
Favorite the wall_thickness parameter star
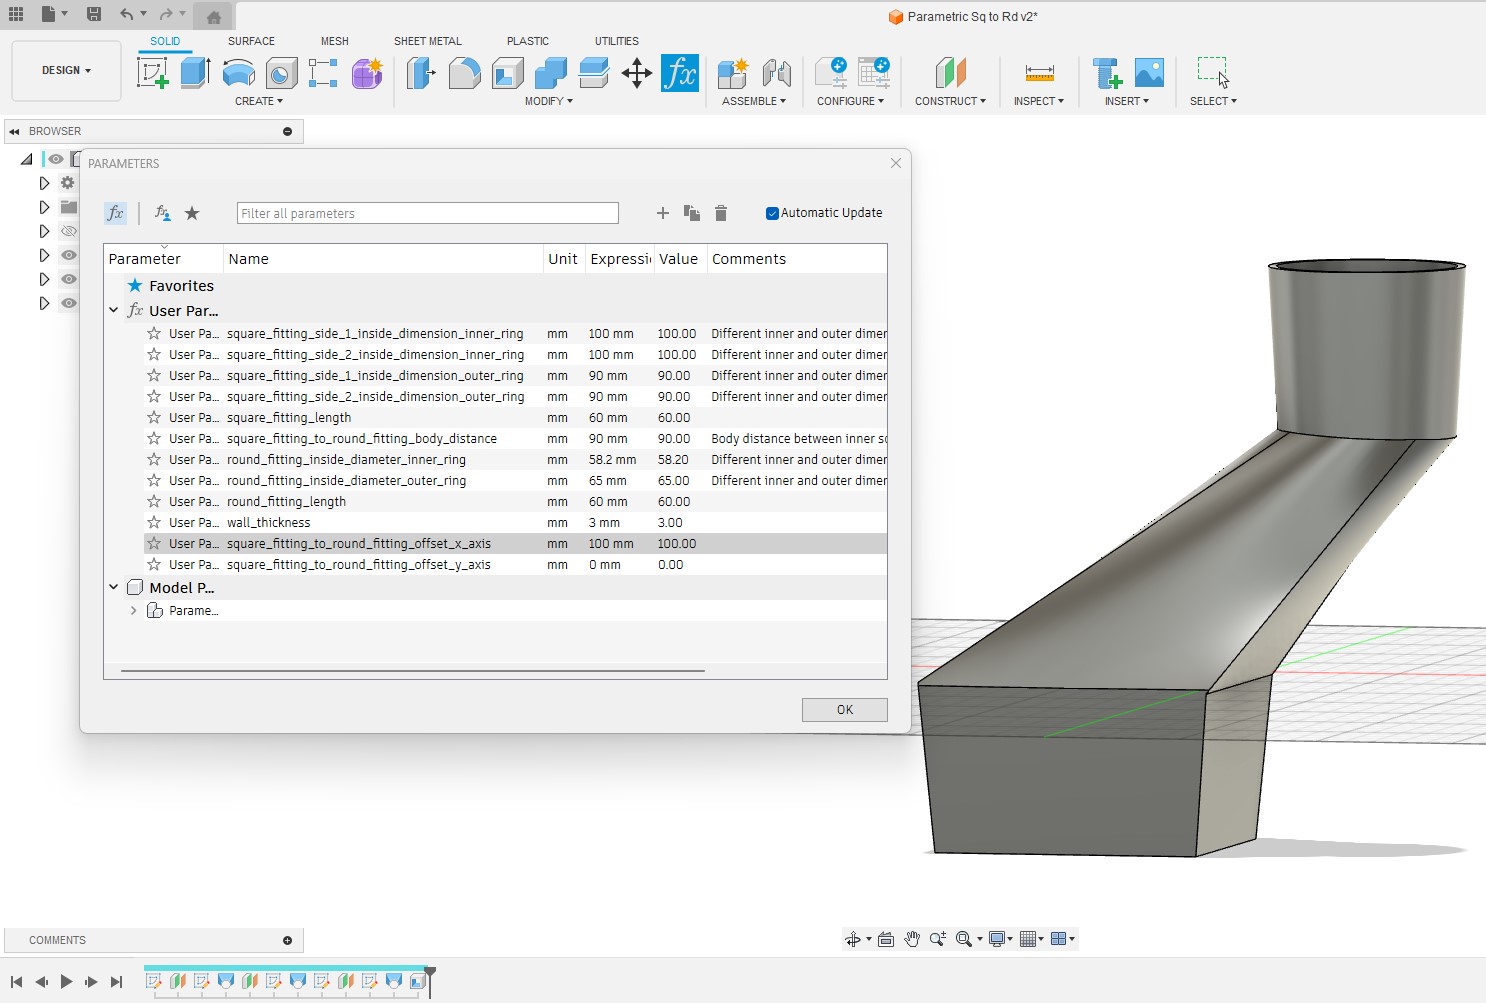click(x=153, y=522)
